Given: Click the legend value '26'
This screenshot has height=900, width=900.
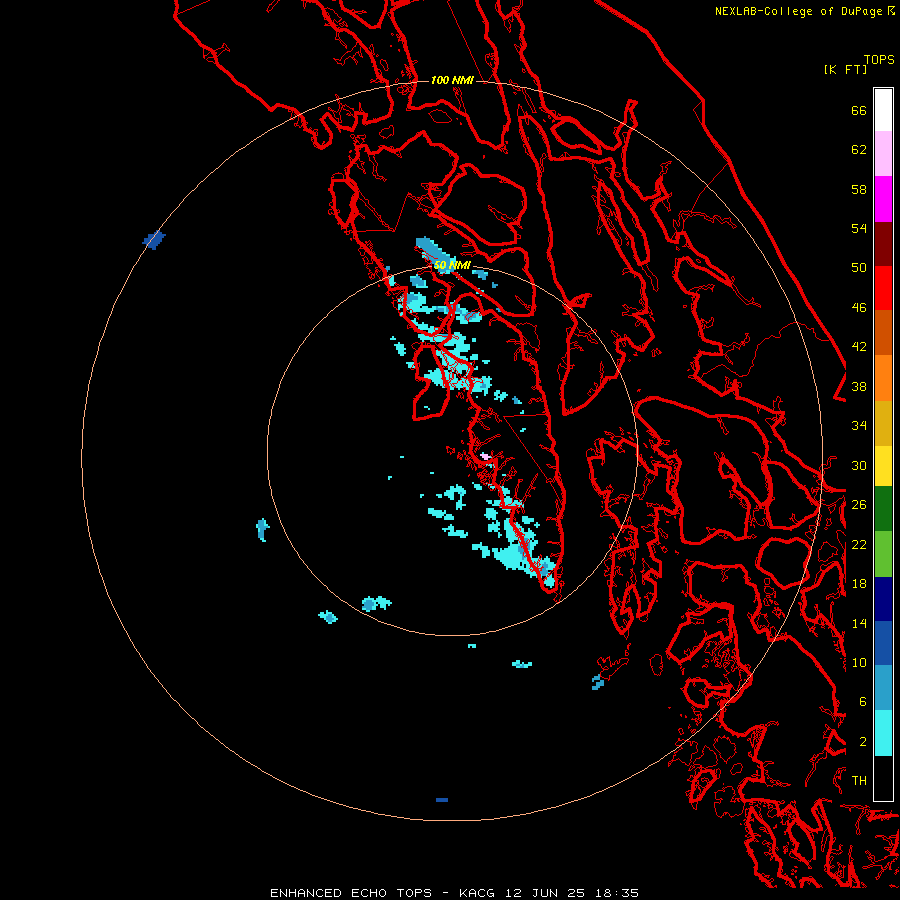Looking at the screenshot, I should (859, 505).
